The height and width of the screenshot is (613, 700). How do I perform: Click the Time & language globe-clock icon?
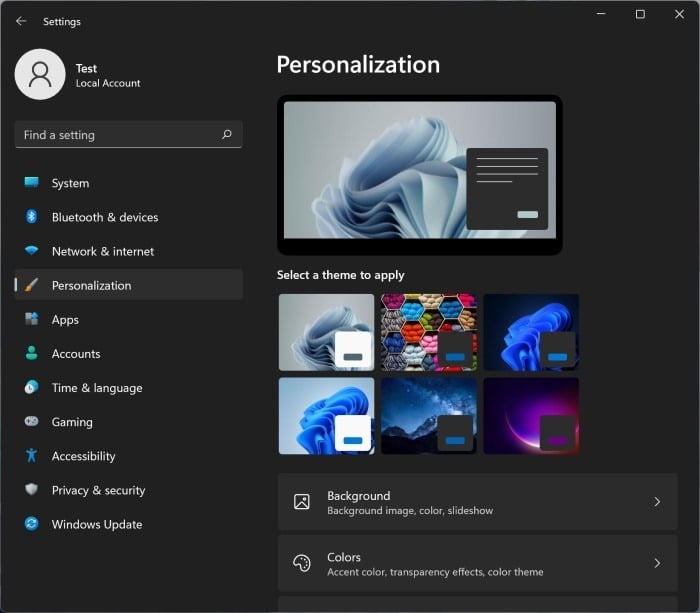pos(31,387)
